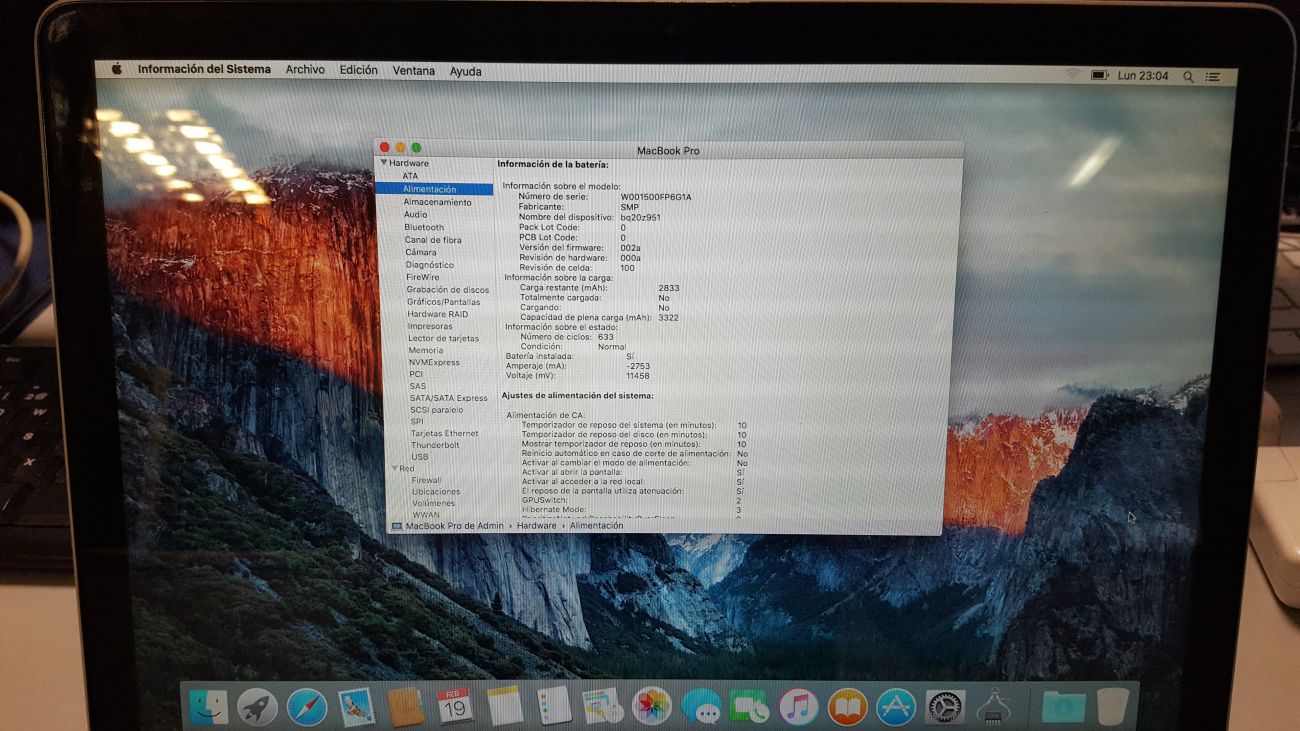The image size is (1300, 731).
Task: Click the Lun 23:04 clock
Action: coord(1143,76)
